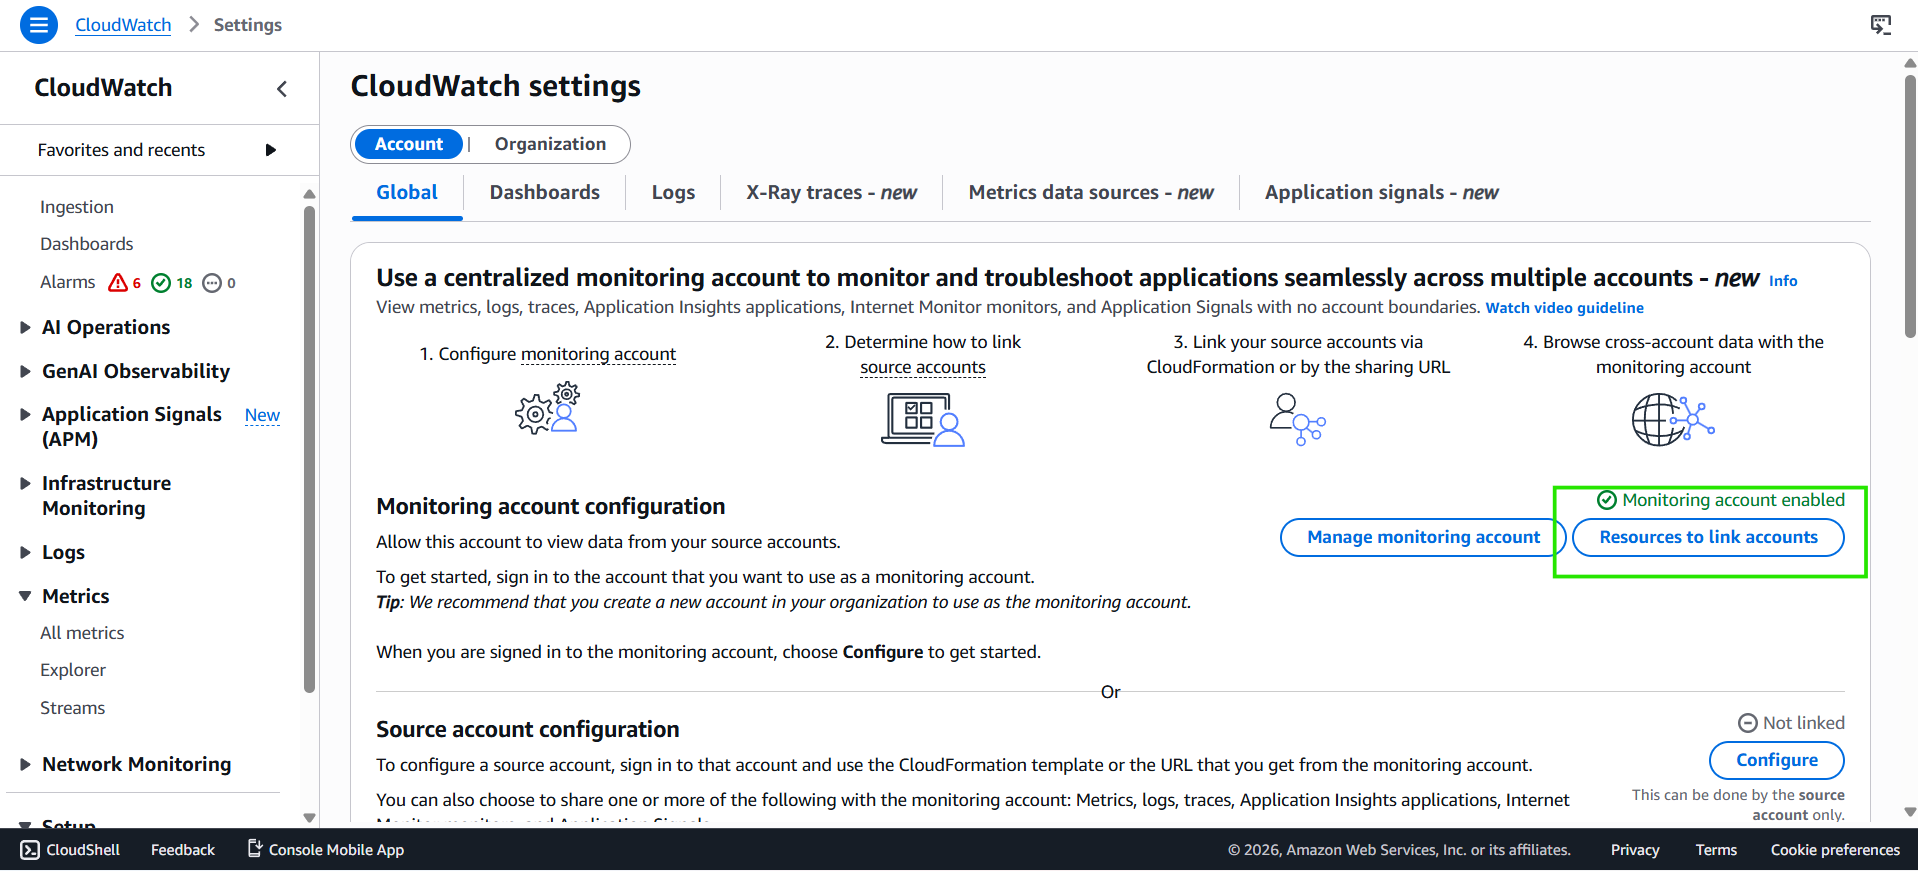Screen dimensions: 1918x871
Task: Click Manage monitoring account button
Action: point(1423,538)
